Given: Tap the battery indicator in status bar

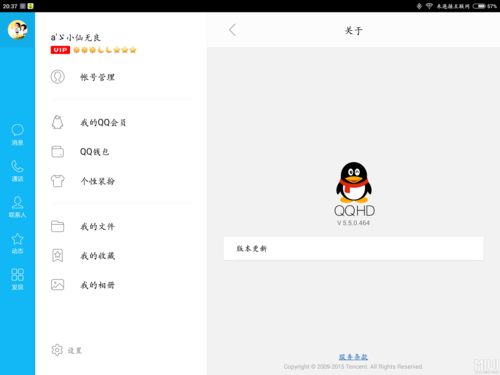Looking at the screenshot, I should click(x=479, y=6).
